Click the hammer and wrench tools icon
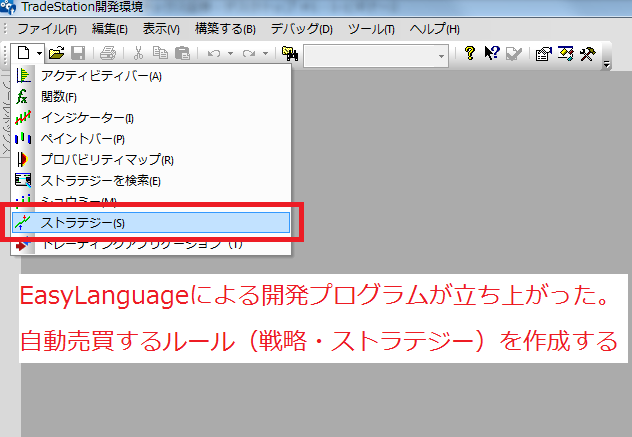The image size is (632, 437). tap(588, 54)
